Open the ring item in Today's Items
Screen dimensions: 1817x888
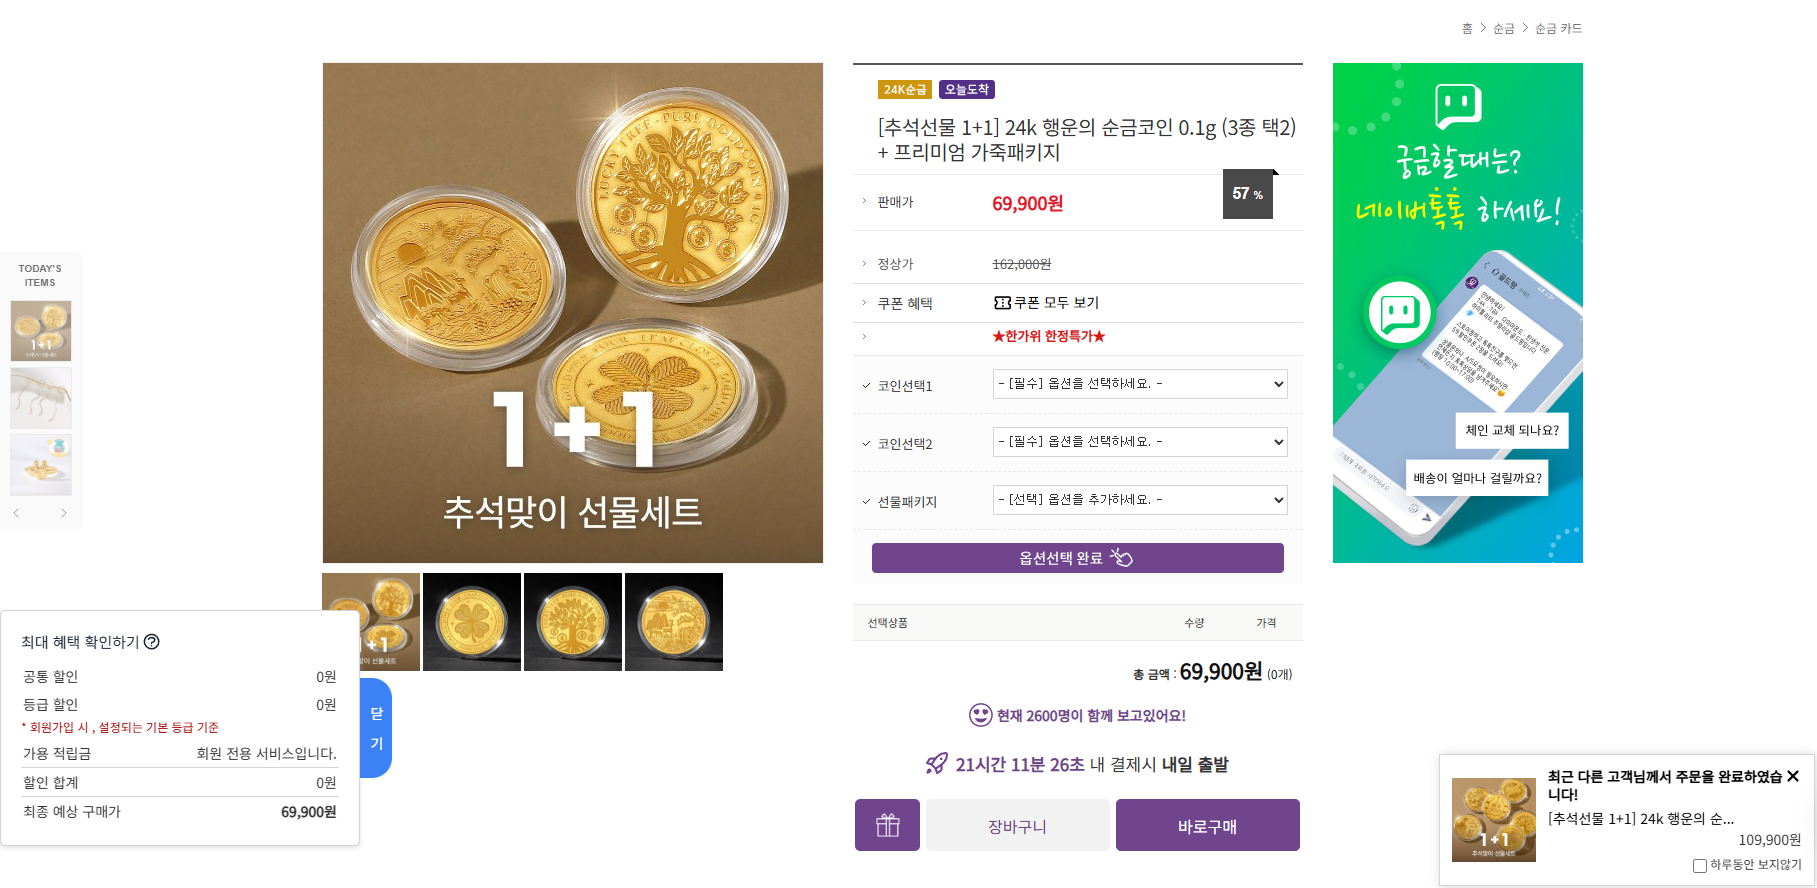point(41,465)
